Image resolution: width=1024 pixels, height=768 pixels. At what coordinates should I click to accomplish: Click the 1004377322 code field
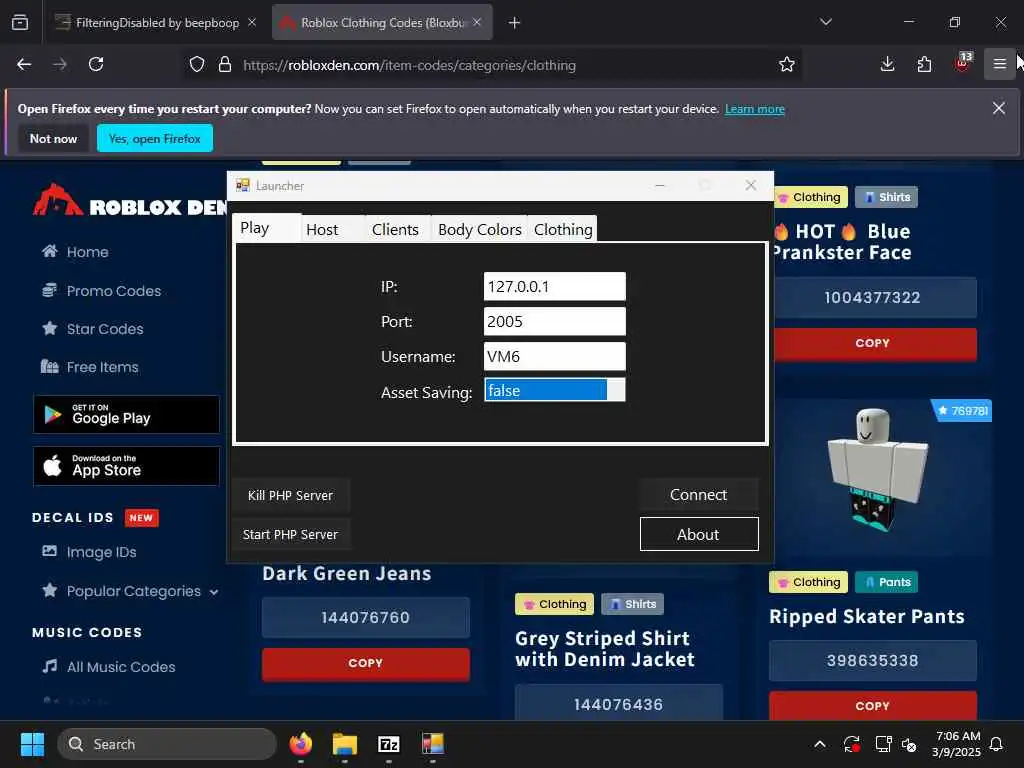[x=875, y=297]
